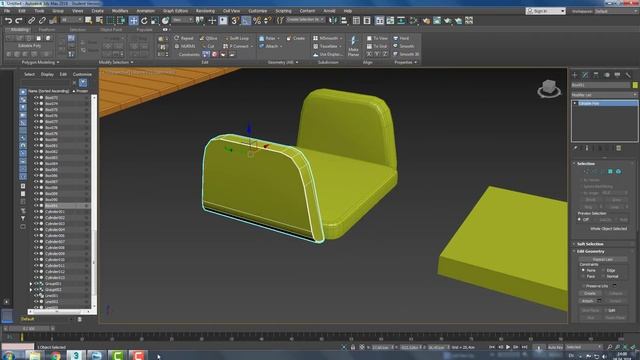Click the QSlice ribbon button
The height and width of the screenshot is (360, 640).
209,38
